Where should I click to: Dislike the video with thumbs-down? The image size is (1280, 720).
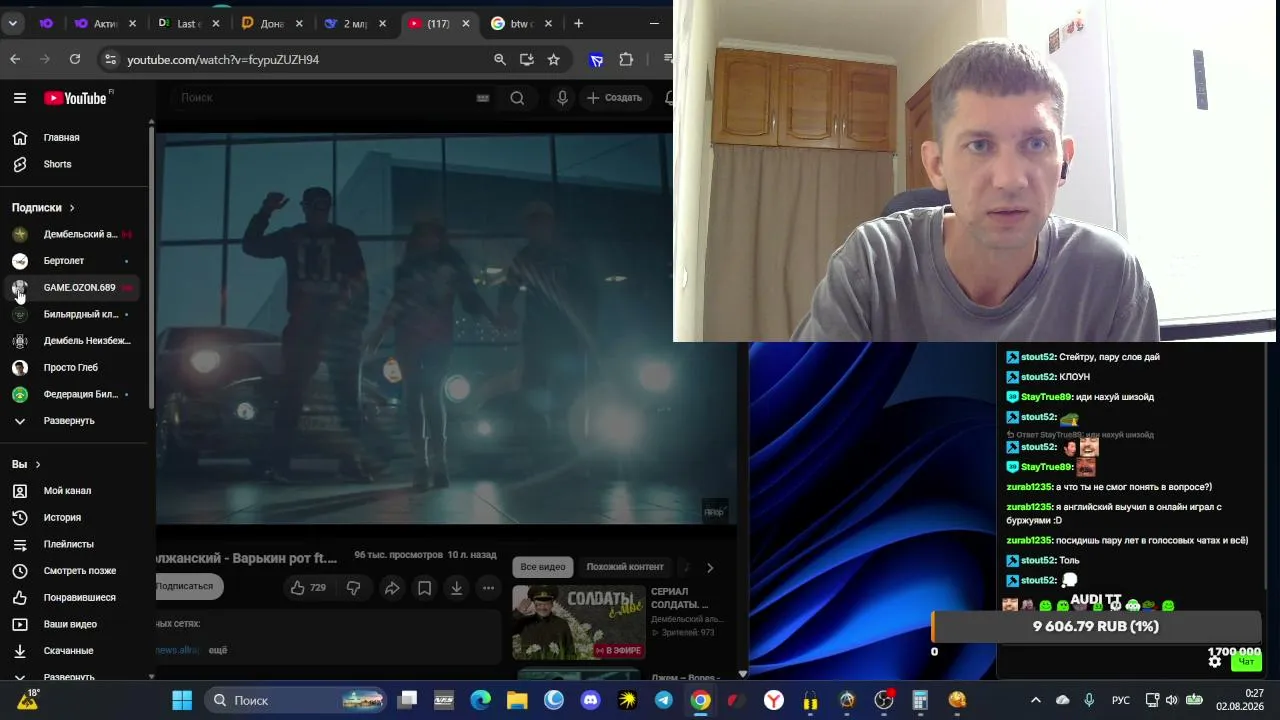(353, 588)
